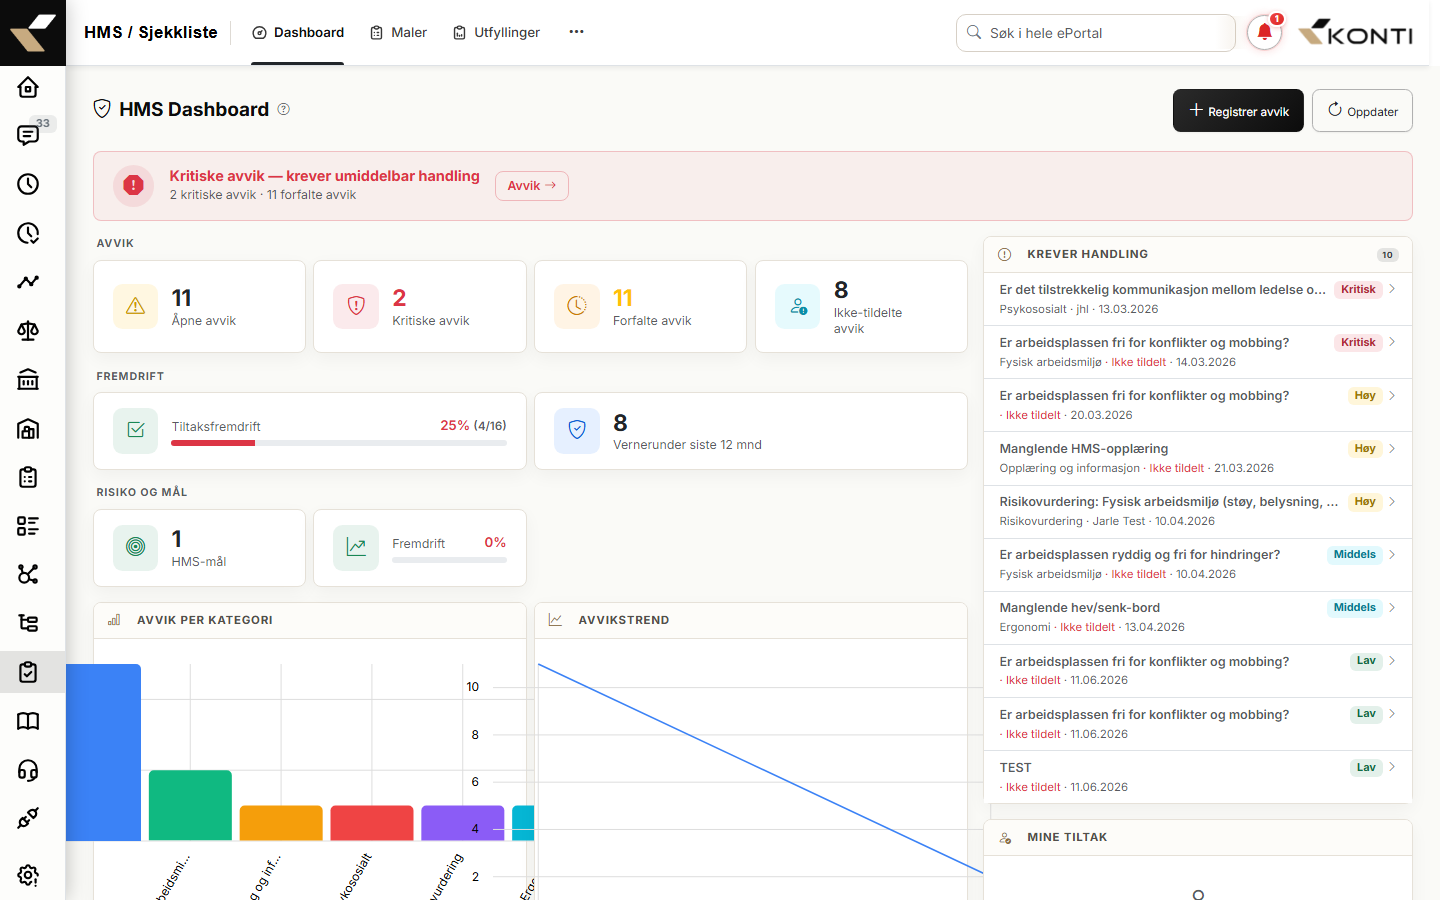Open the headset support sidebar icon
The image size is (1440, 900).
point(28,770)
